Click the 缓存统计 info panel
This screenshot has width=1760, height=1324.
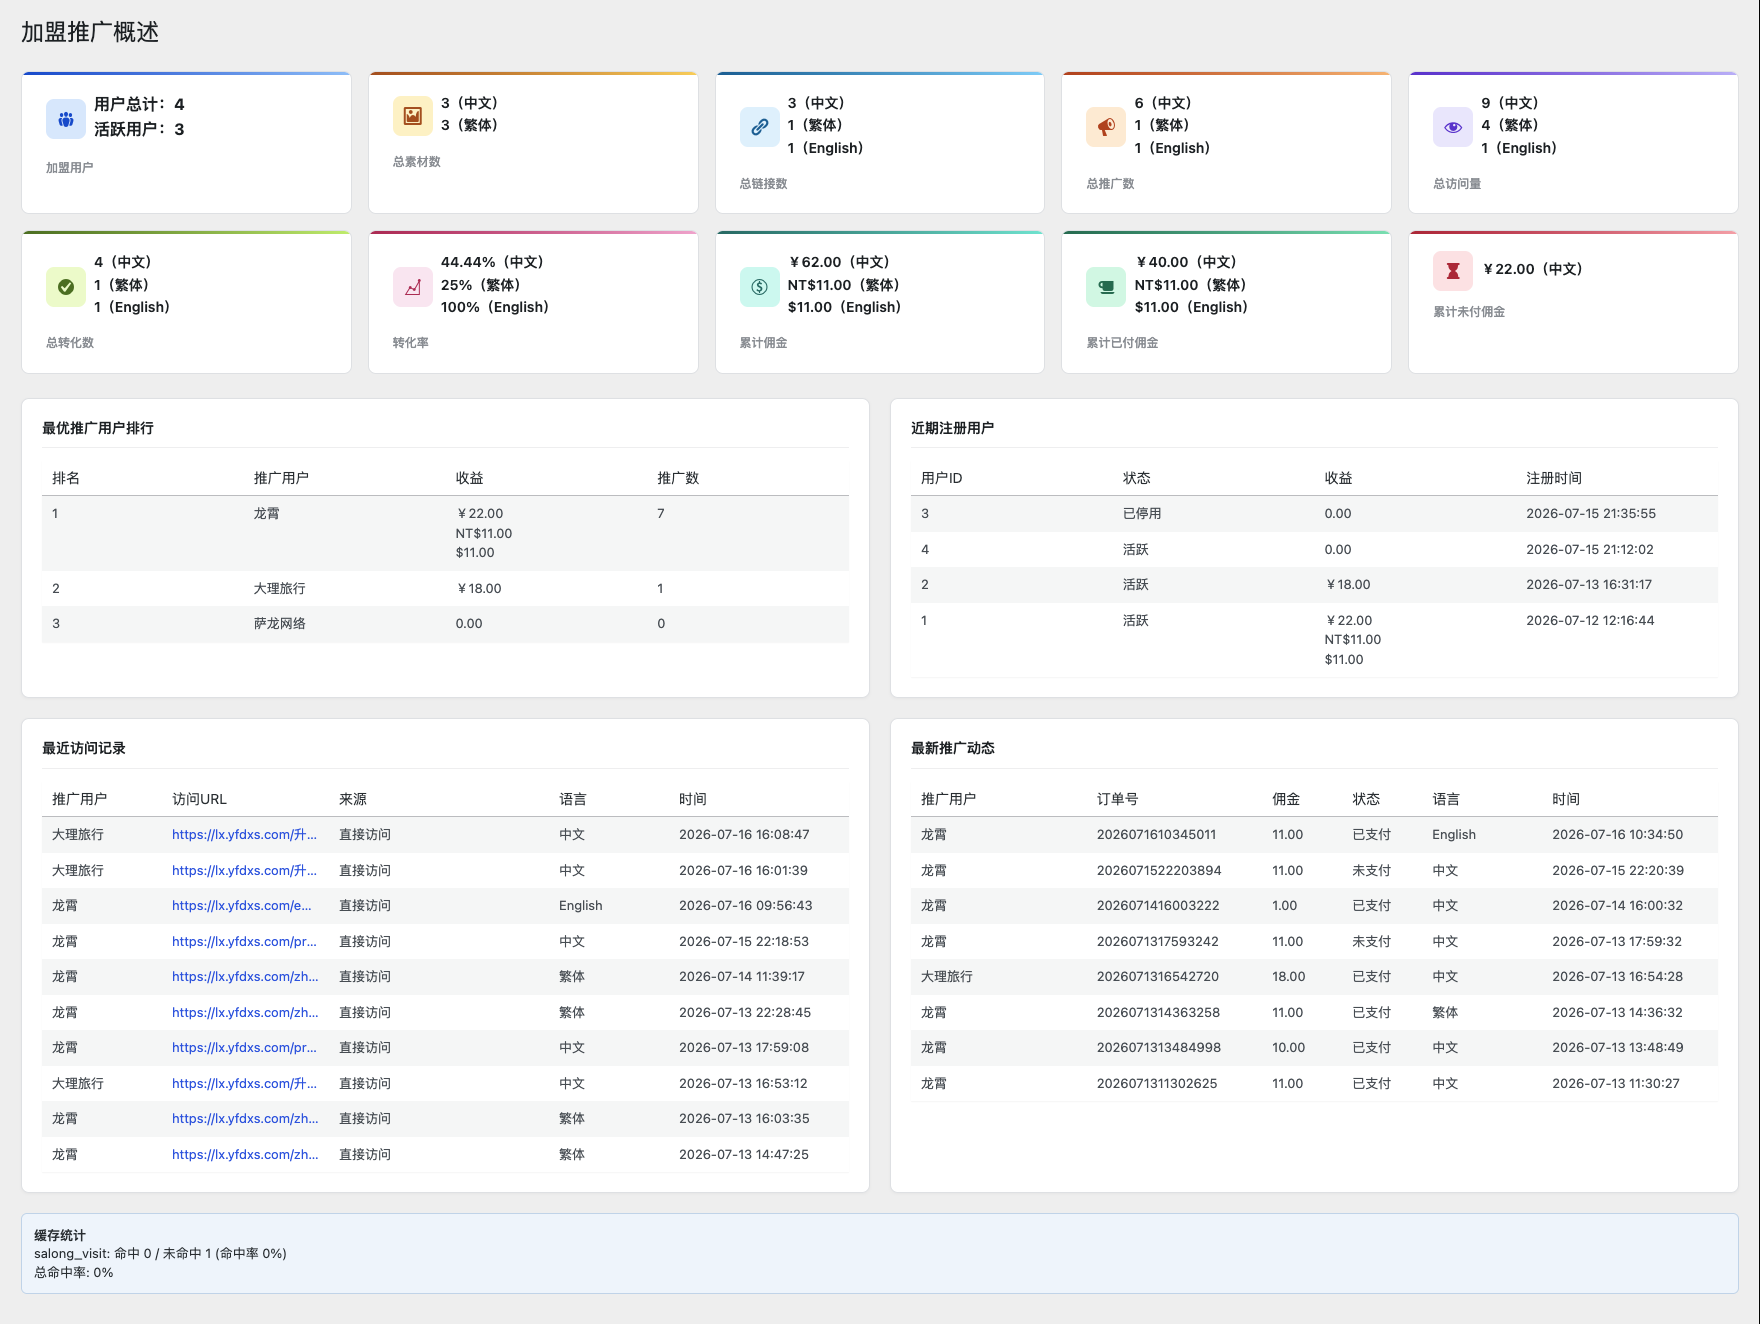point(880,1254)
